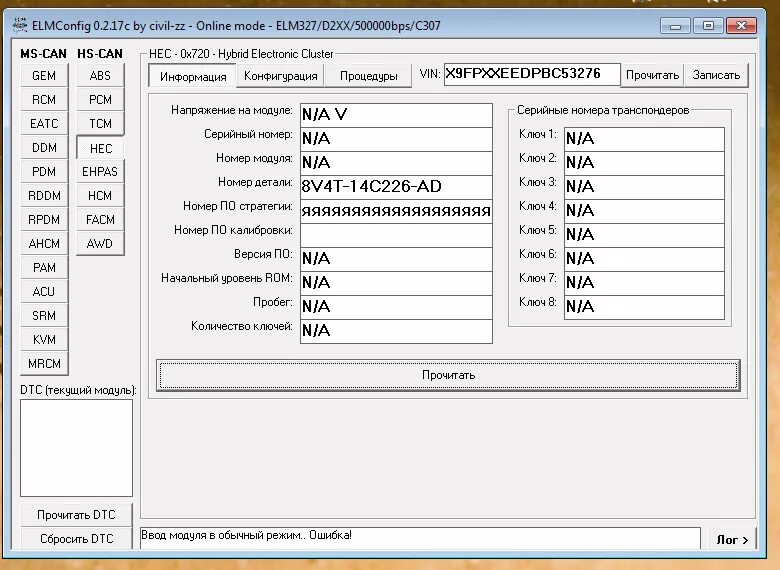This screenshot has width=780, height=570.
Task: Click the Ключ 2 field
Action: (644, 163)
